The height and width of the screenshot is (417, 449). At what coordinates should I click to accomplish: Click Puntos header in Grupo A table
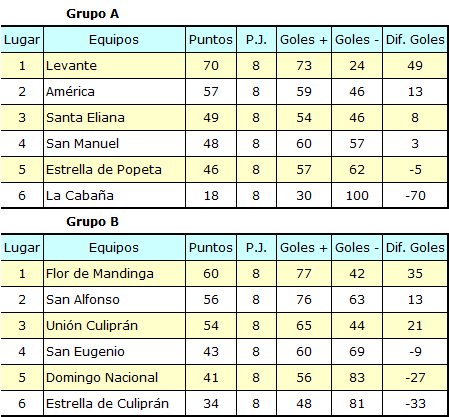[x=211, y=40]
